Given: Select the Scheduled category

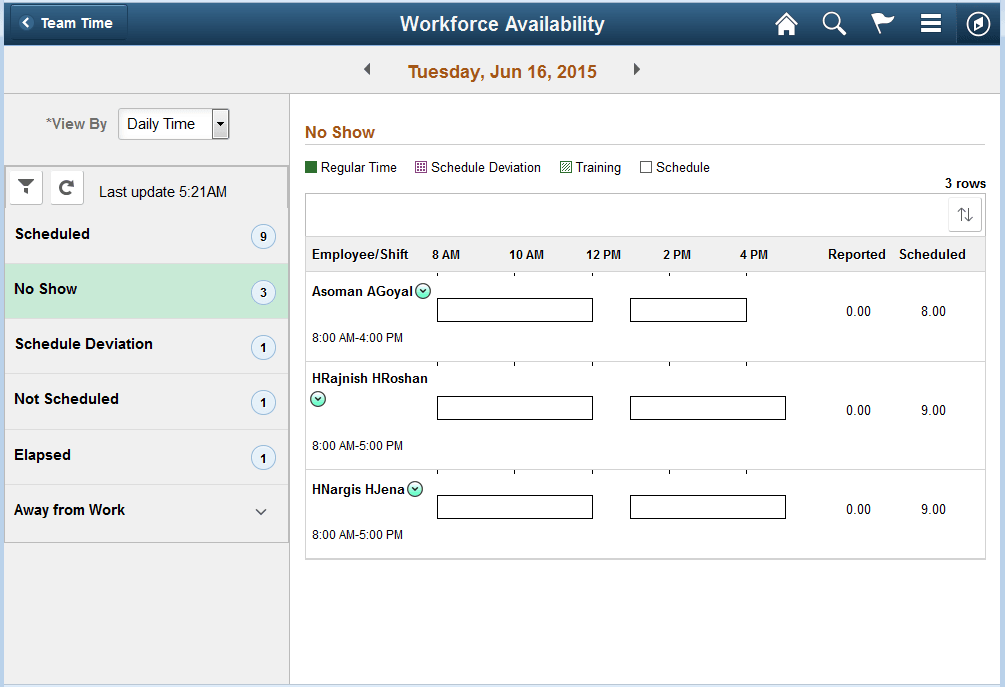Looking at the screenshot, I should pos(147,235).
